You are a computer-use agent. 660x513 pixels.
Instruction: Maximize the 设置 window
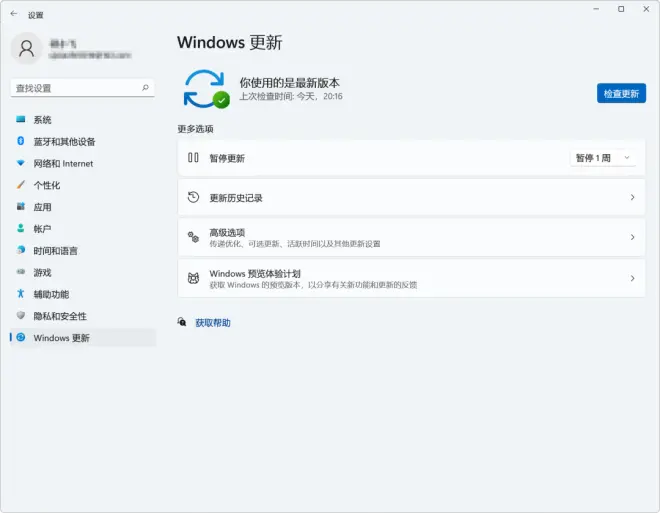pos(621,9)
